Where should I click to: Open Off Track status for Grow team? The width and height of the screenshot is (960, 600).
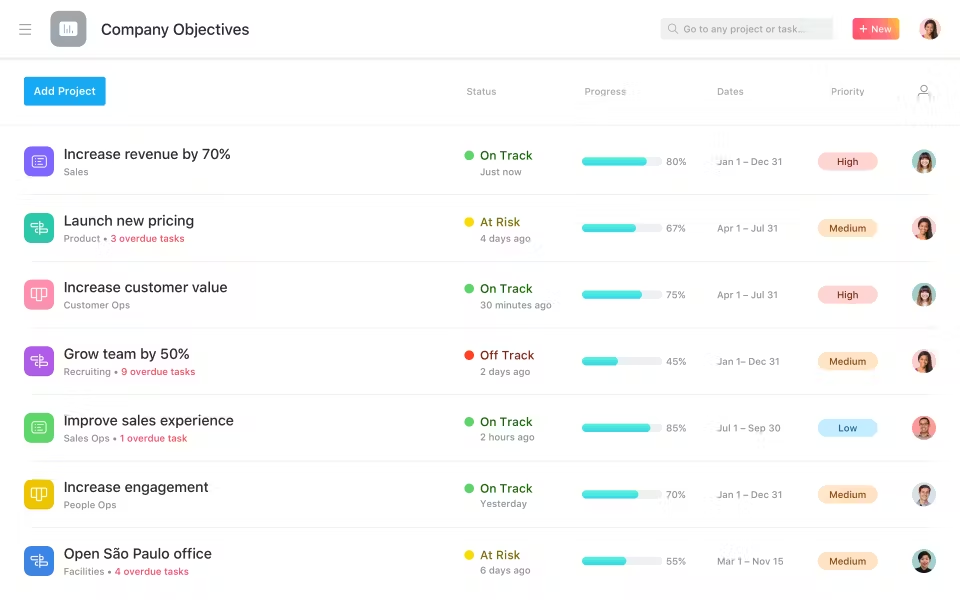pos(505,355)
